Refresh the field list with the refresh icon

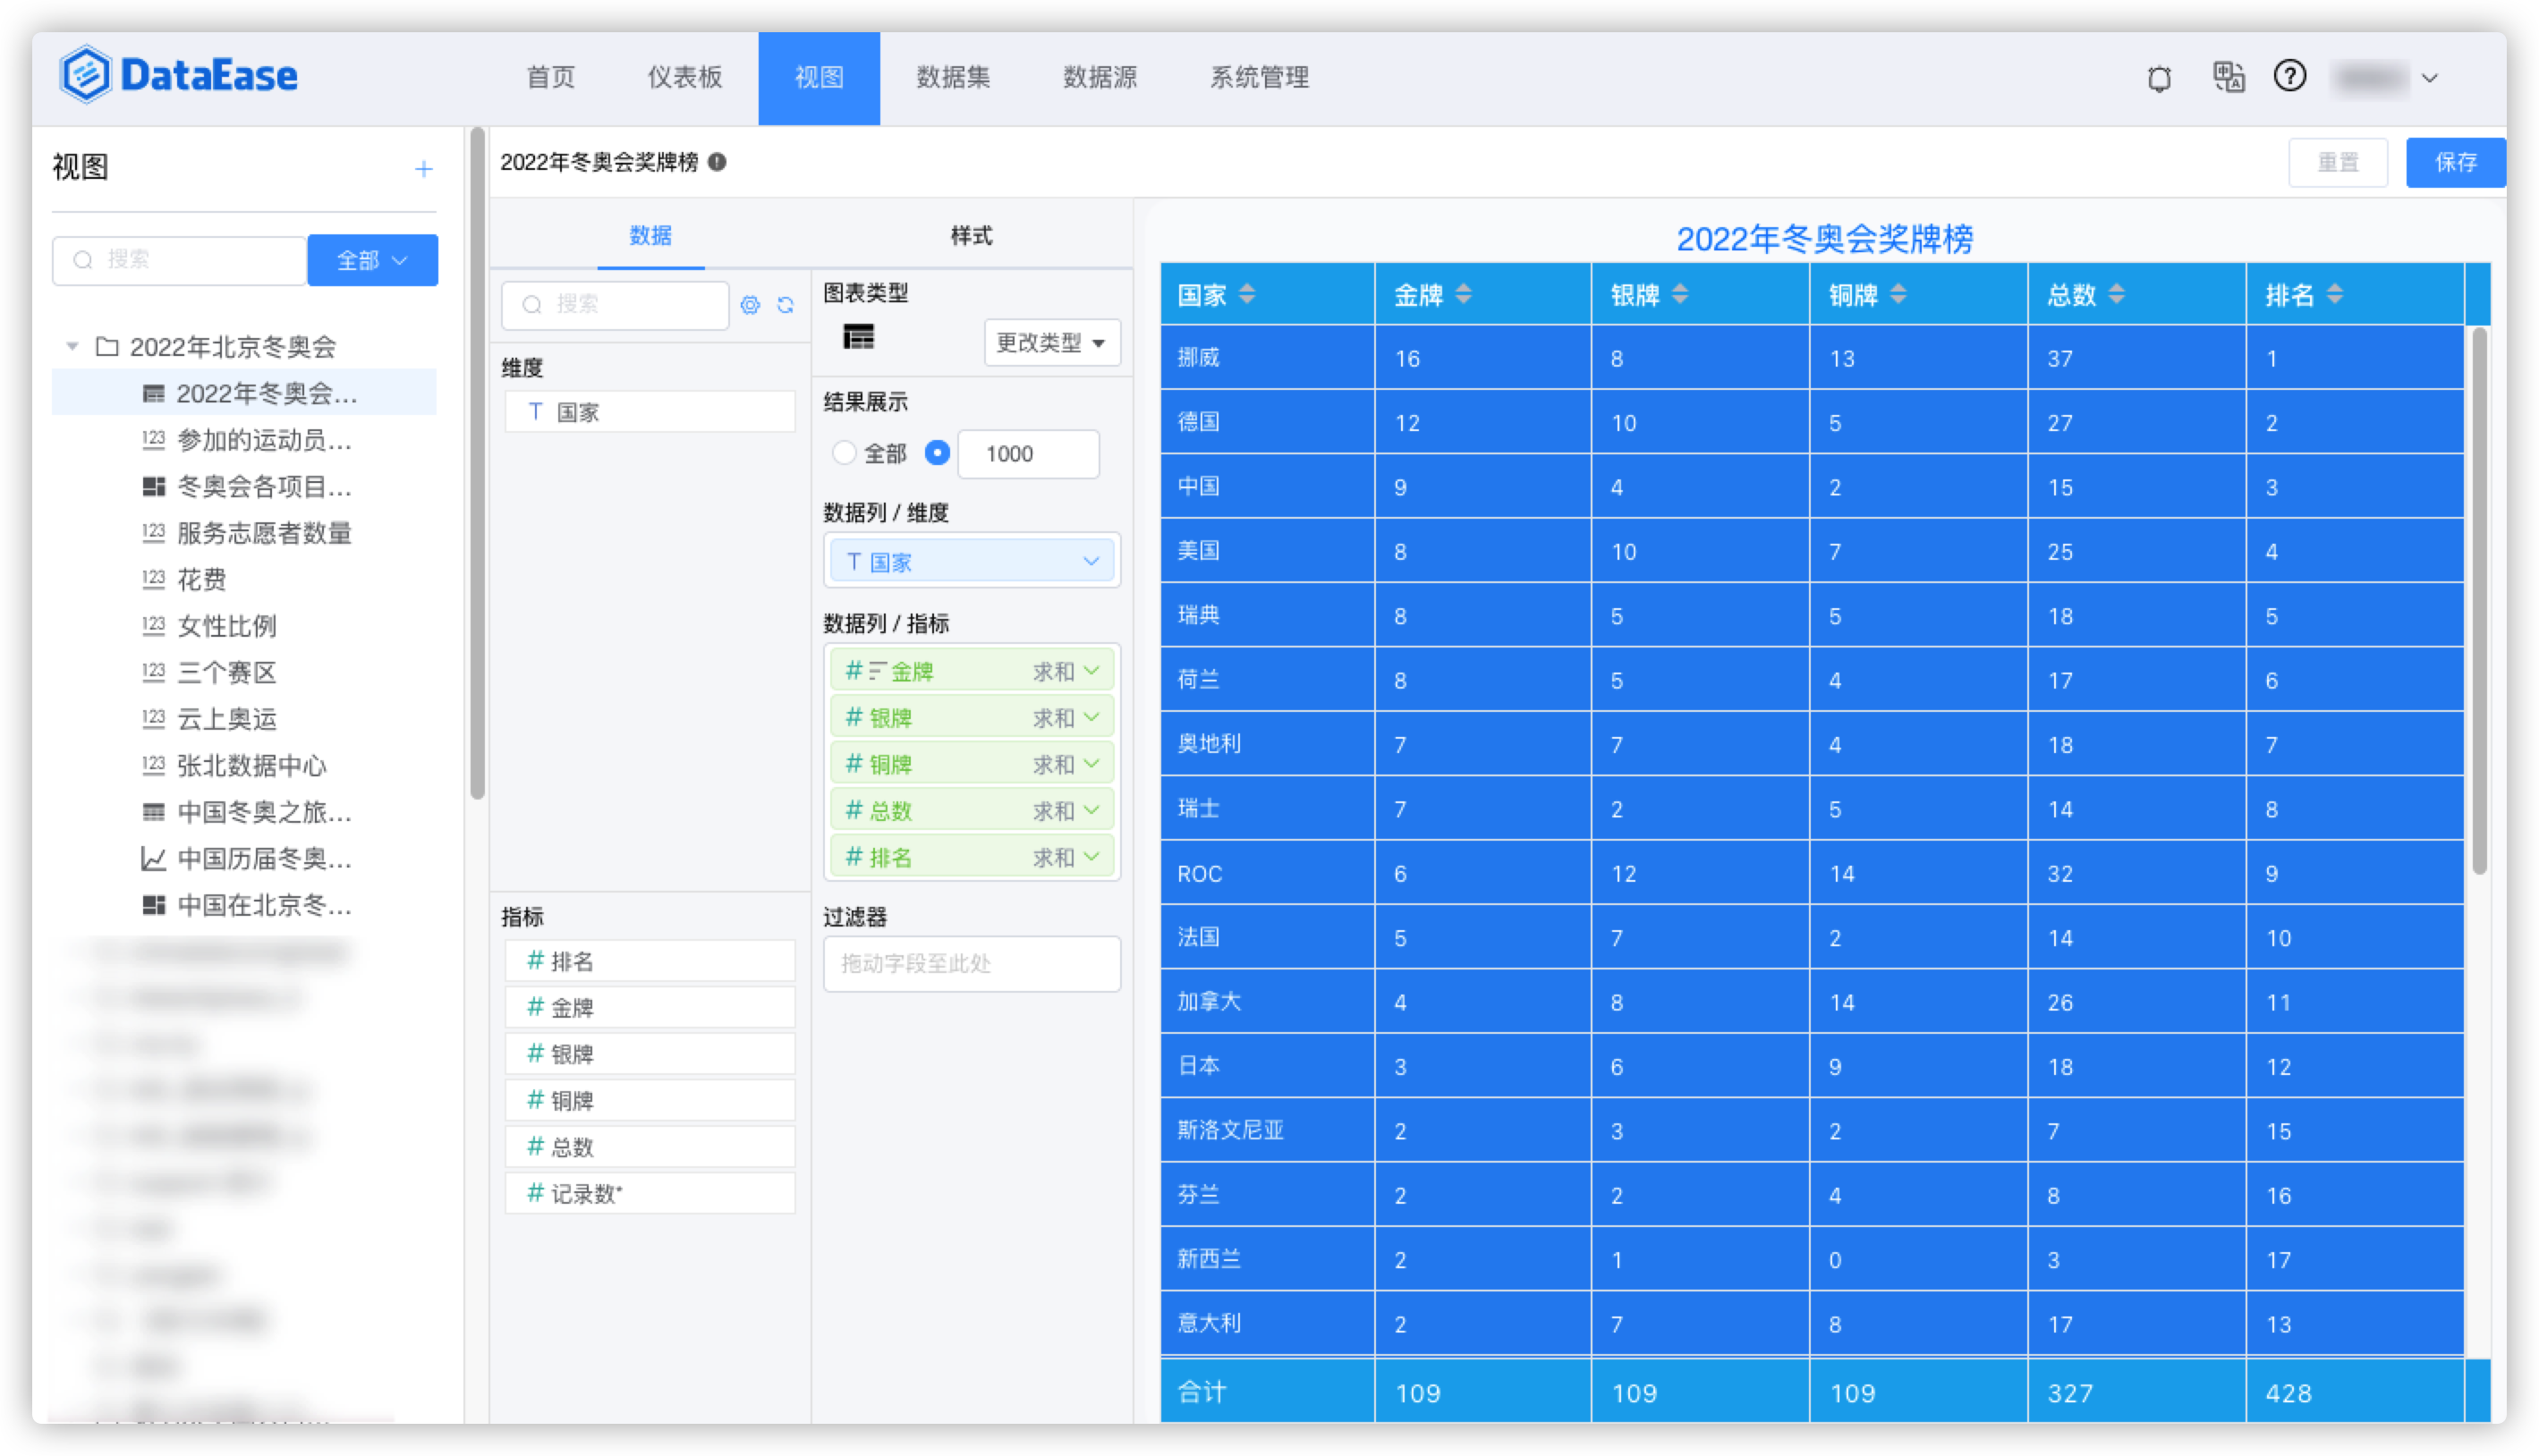[x=786, y=305]
